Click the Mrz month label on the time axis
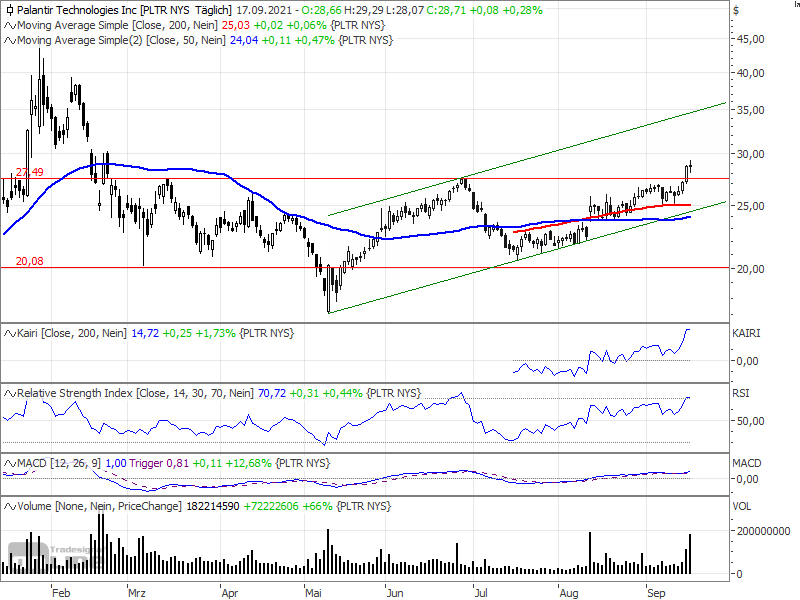The height and width of the screenshot is (600, 800). point(137,593)
